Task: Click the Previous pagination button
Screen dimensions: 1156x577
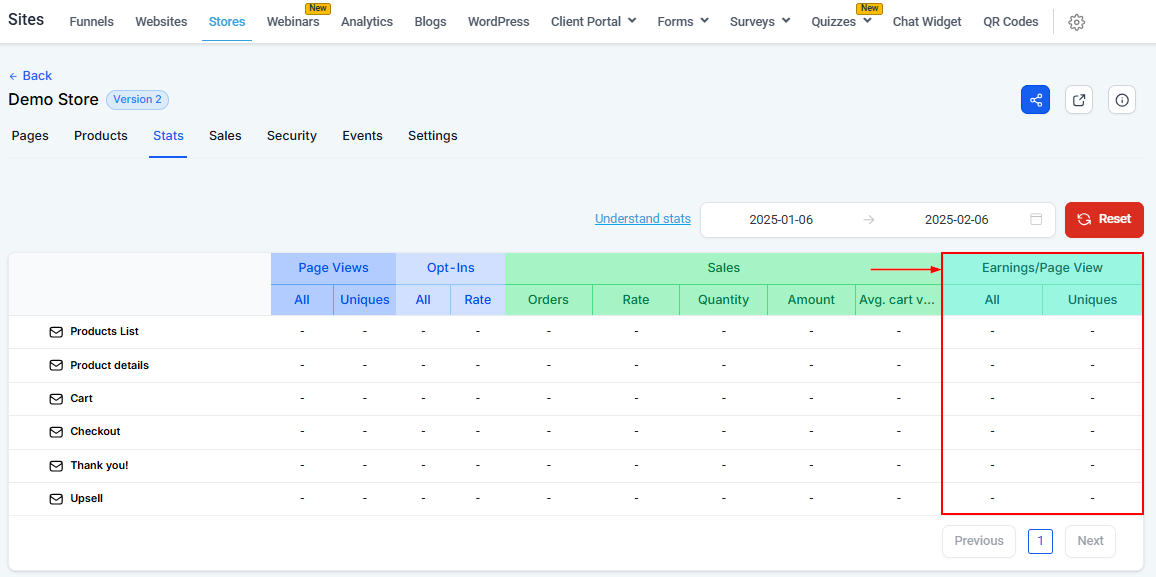Action: tap(979, 541)
